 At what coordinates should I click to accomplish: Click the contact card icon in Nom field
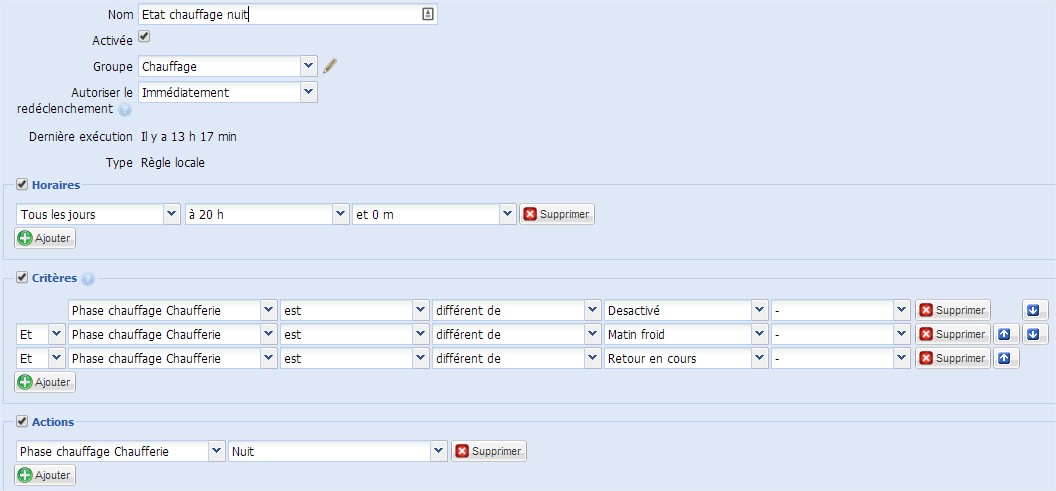click(x=428, y=14)
